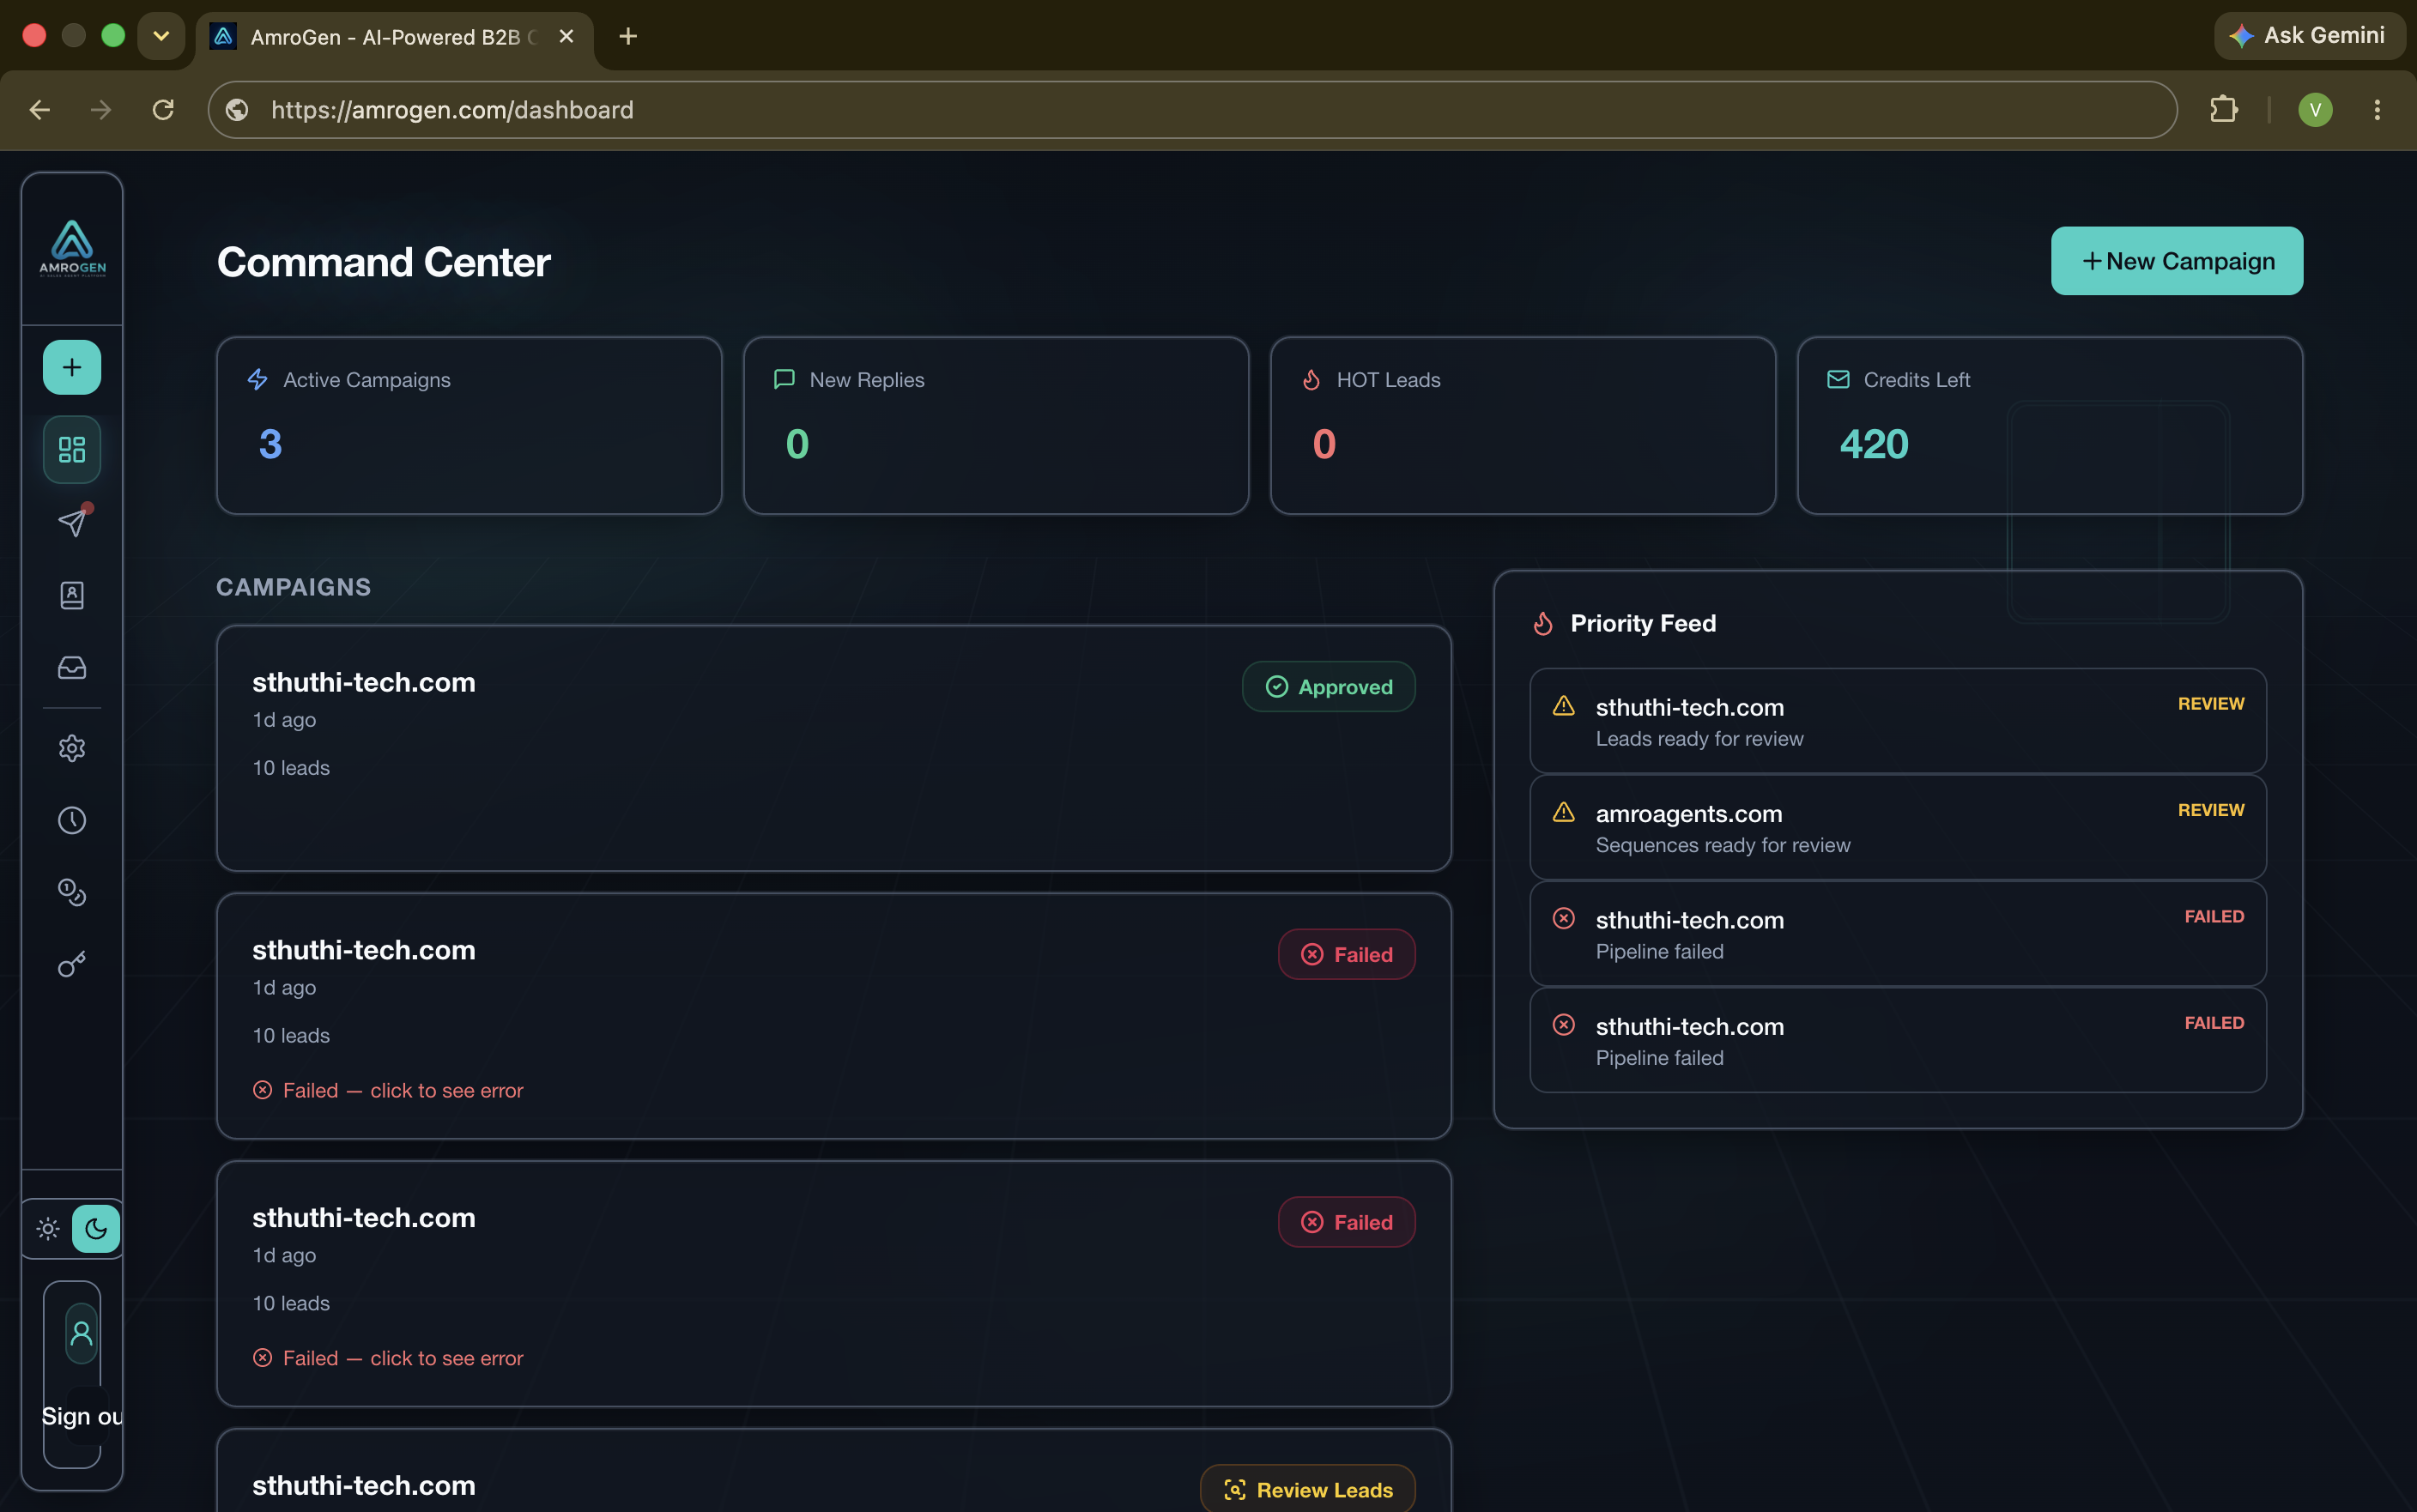Image resolution: width=2417 pixels, height=1512 pixels.
Task: Click '10 leads' text in Approved campaign card
Action: coord(291,768)
